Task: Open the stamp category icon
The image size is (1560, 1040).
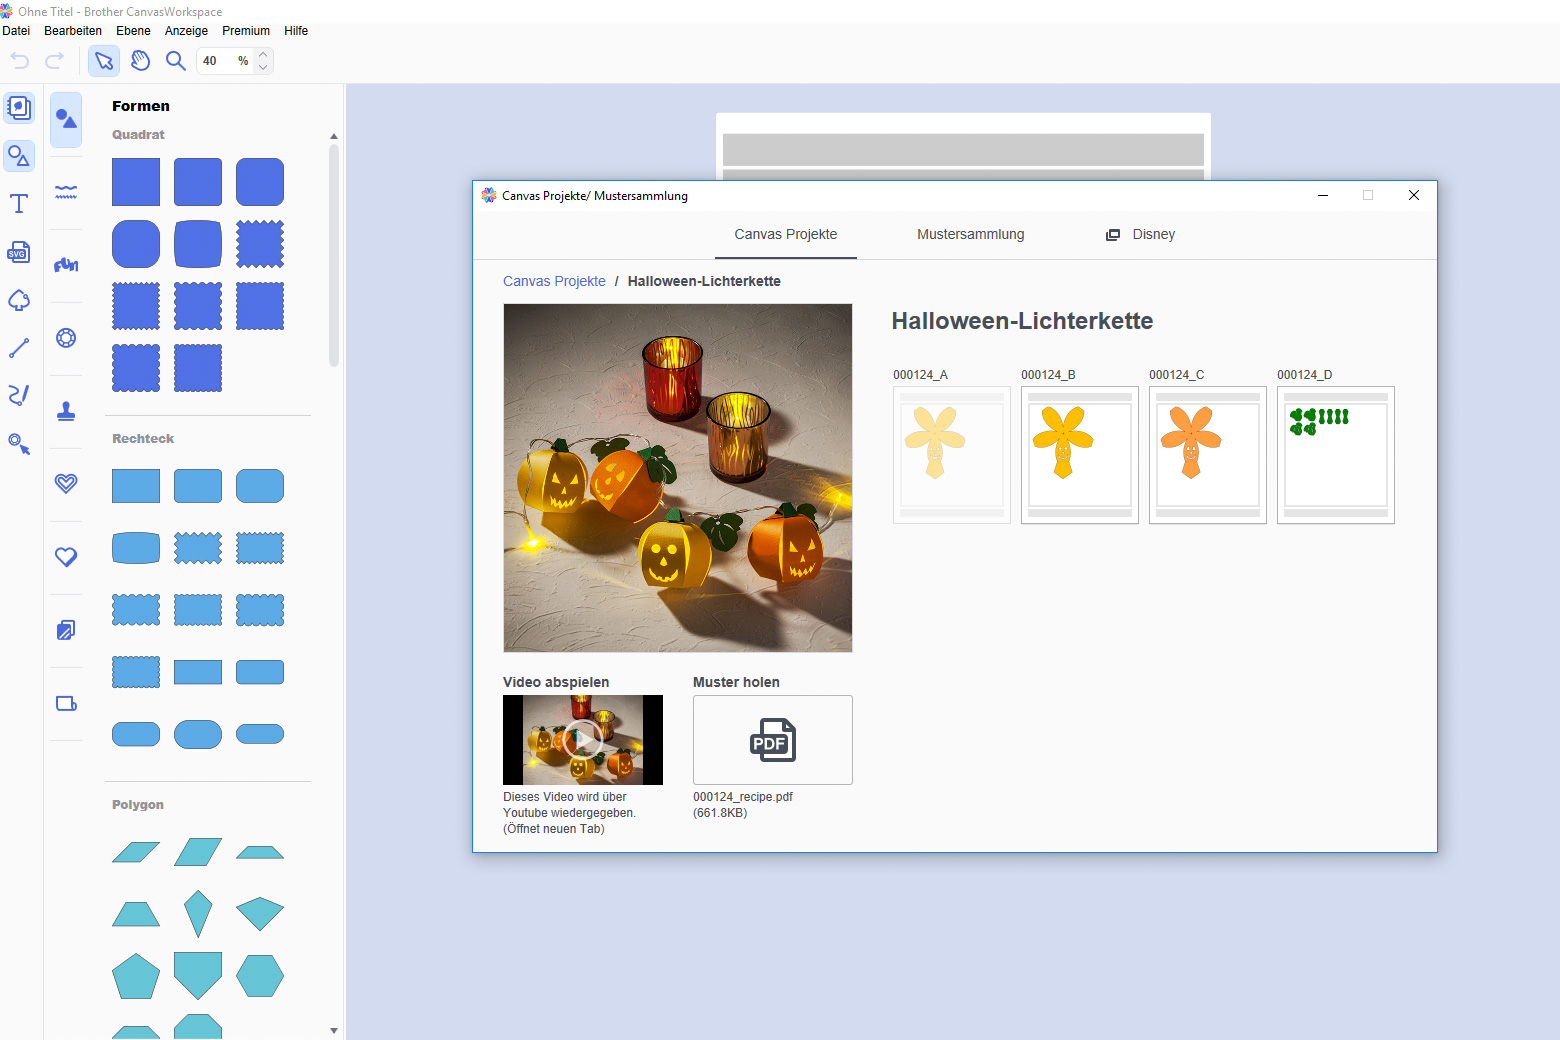Action: point(66,411)
